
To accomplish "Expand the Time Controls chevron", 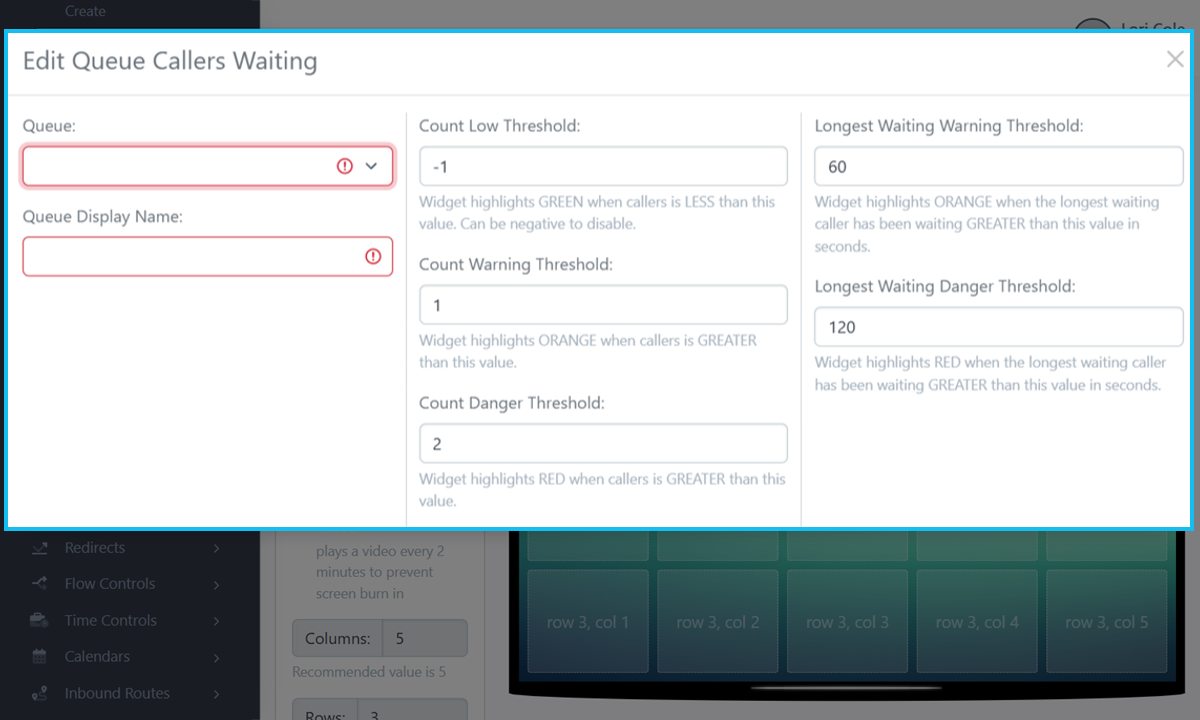I will pos(217,621).
